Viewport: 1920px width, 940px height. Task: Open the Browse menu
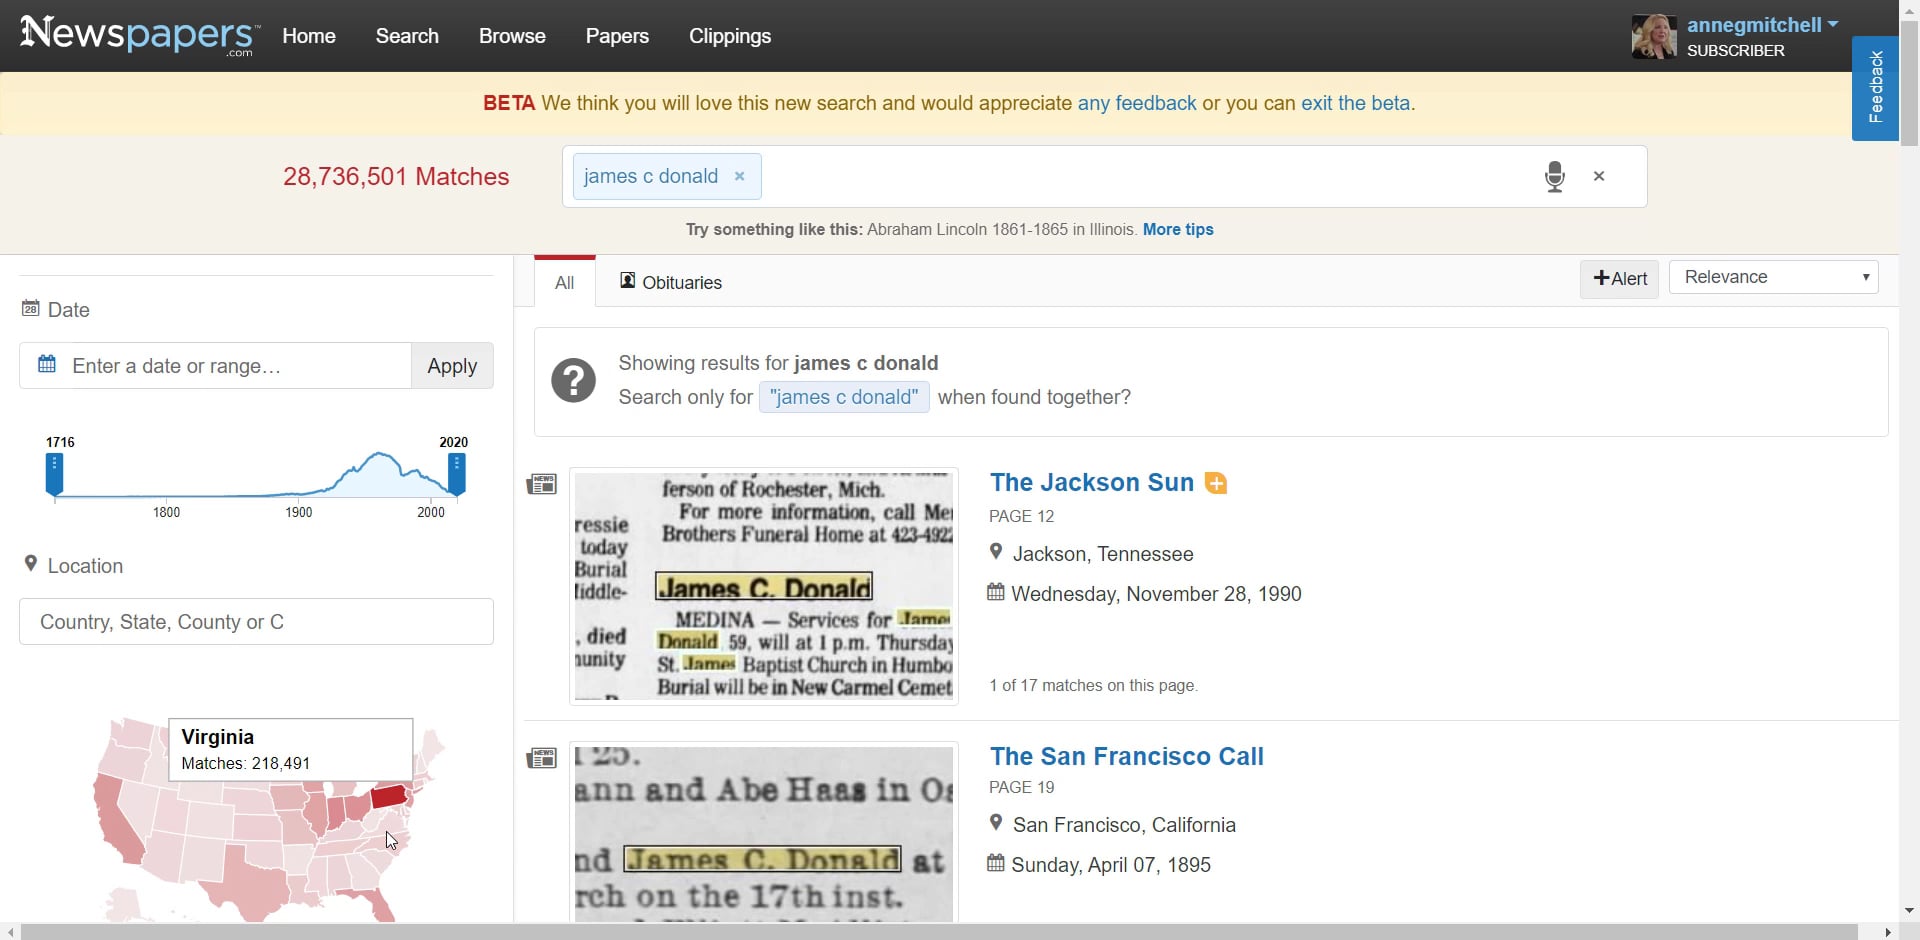[x=511, y=36]
